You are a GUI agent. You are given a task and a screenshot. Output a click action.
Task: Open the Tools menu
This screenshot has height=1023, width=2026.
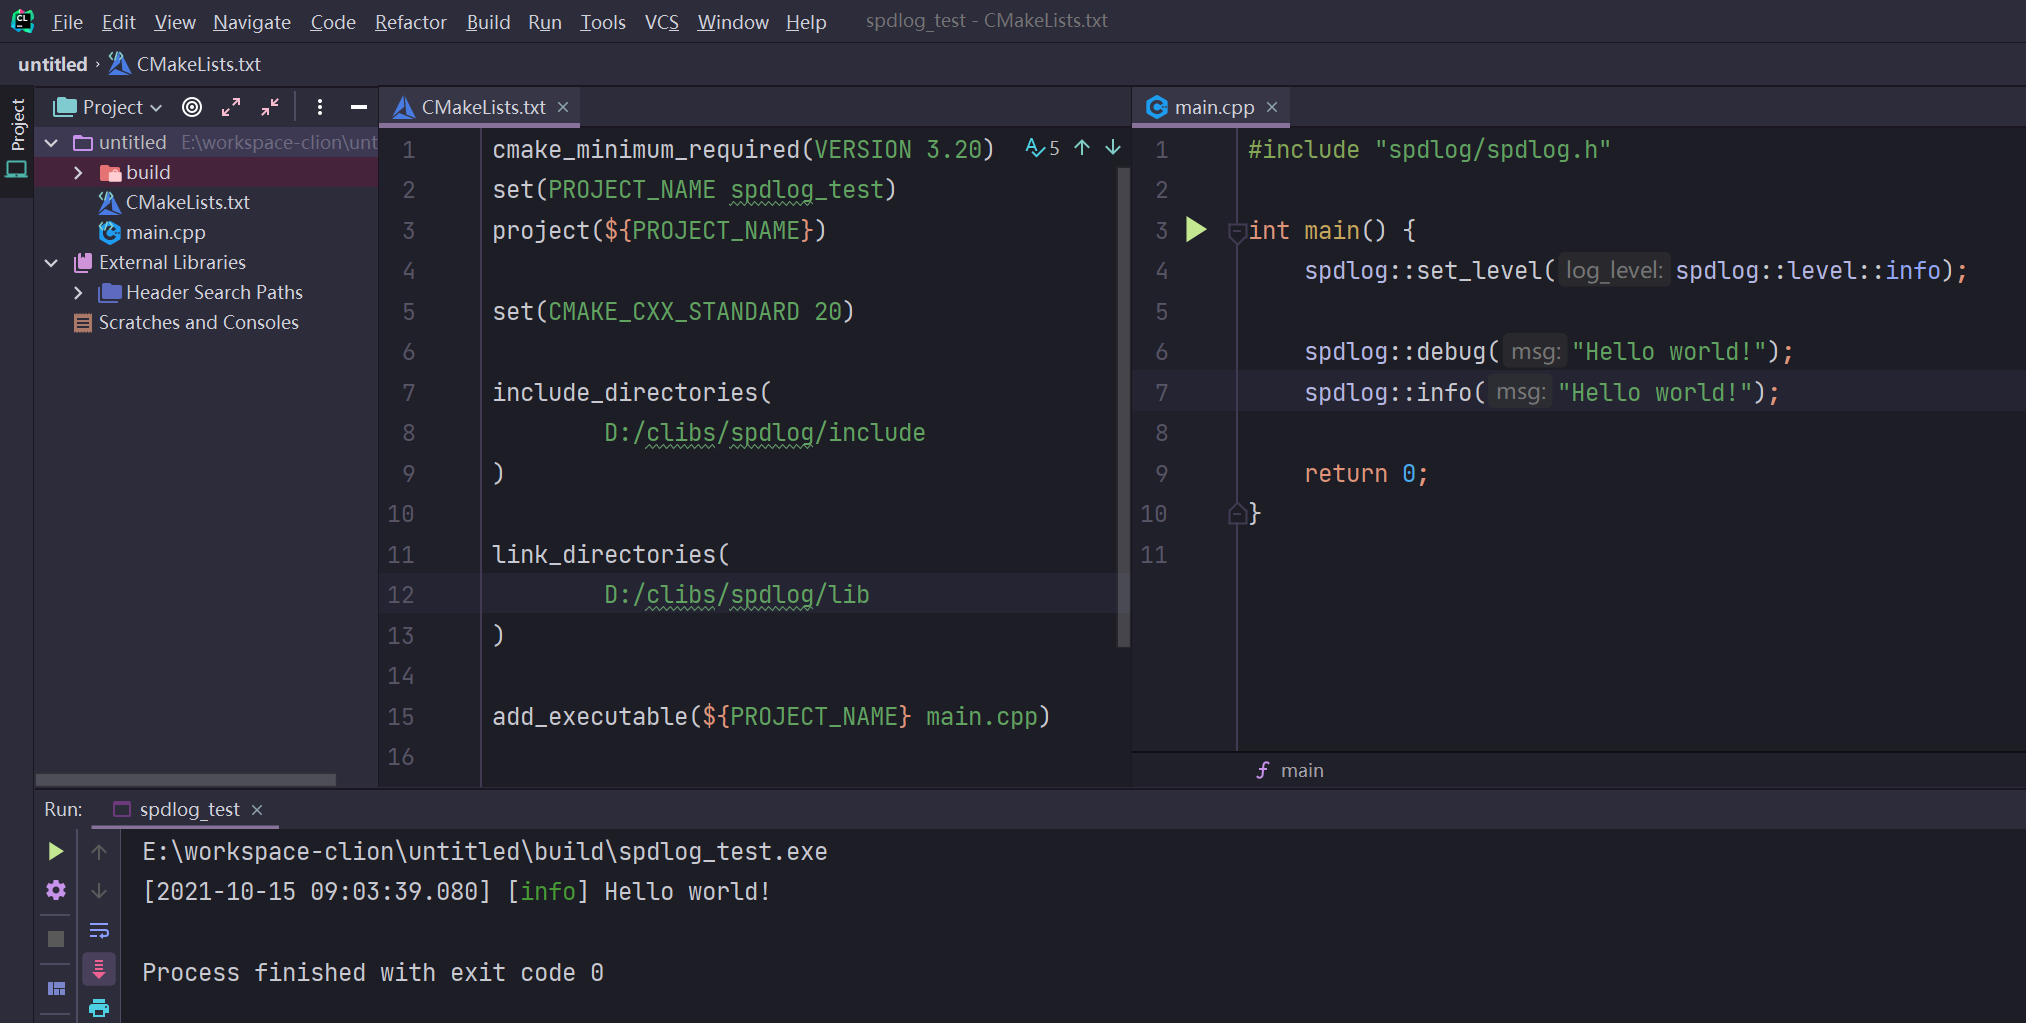[603, 21]
